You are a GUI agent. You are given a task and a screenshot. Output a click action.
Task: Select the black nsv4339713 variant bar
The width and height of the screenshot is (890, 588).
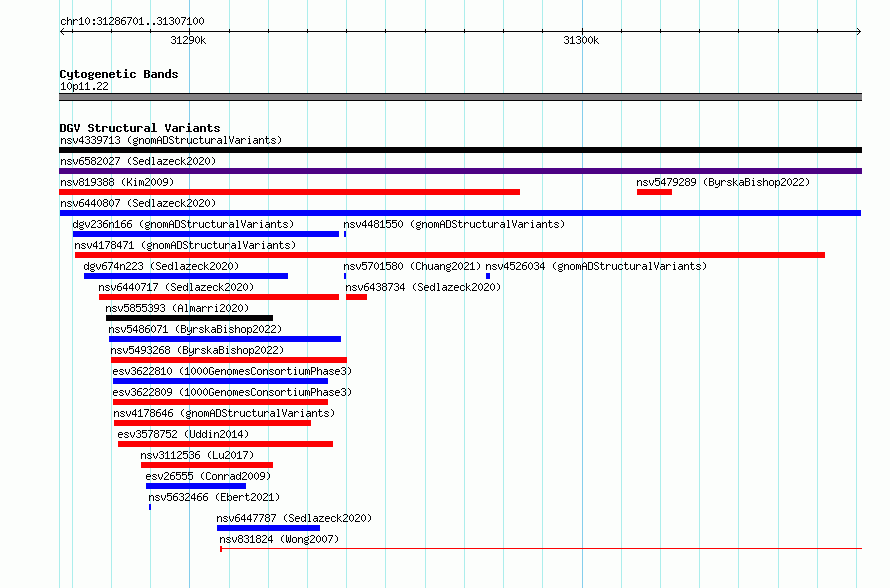(x=460, y=150)
